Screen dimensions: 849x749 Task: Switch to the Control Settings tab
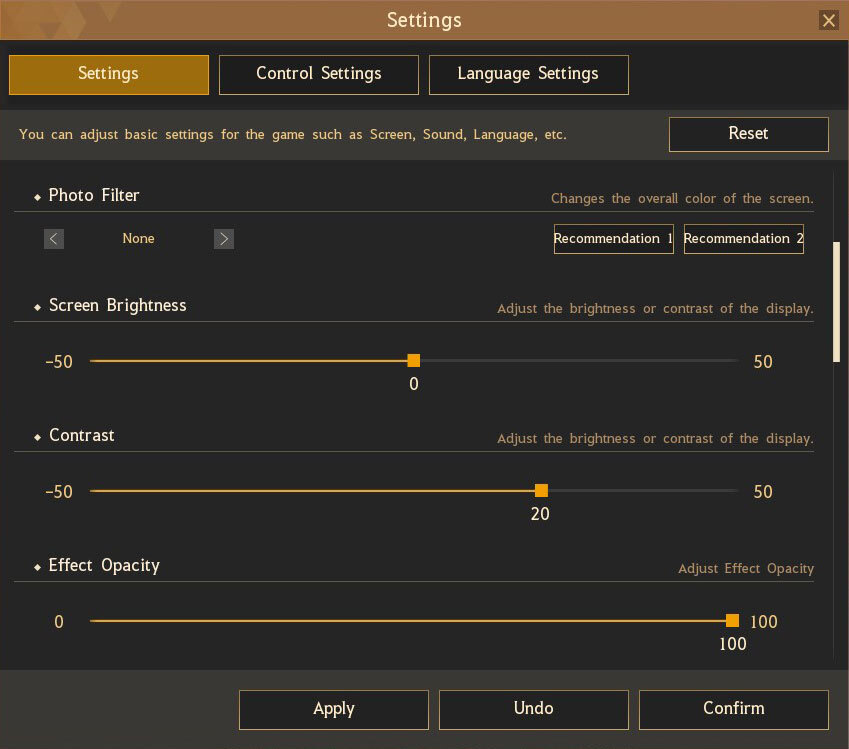pyautogui.click(x=318, y=74)
